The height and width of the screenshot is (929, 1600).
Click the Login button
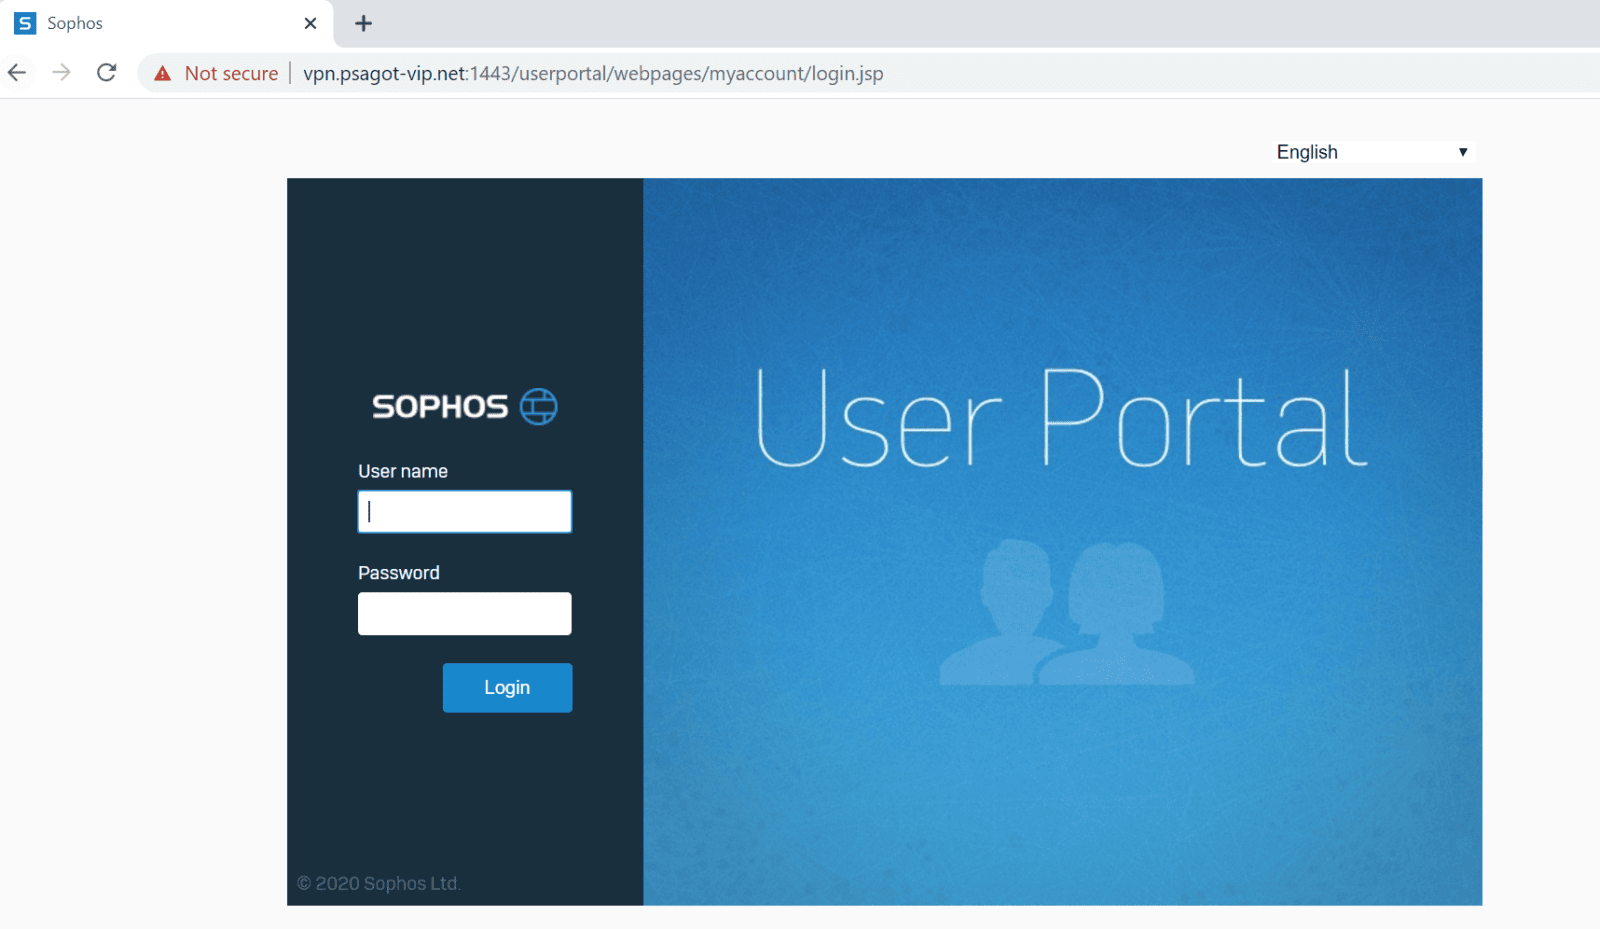point(508,688)
